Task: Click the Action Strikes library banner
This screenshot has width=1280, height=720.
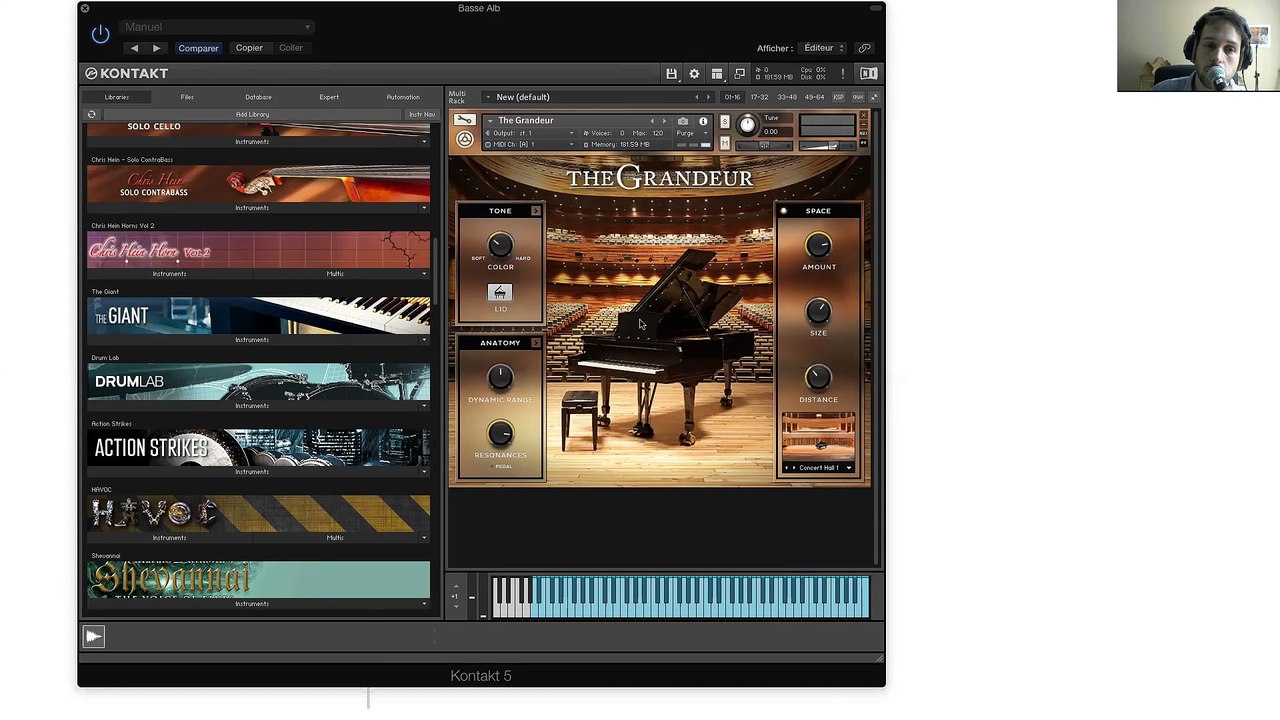Action: tap(258, 448)
